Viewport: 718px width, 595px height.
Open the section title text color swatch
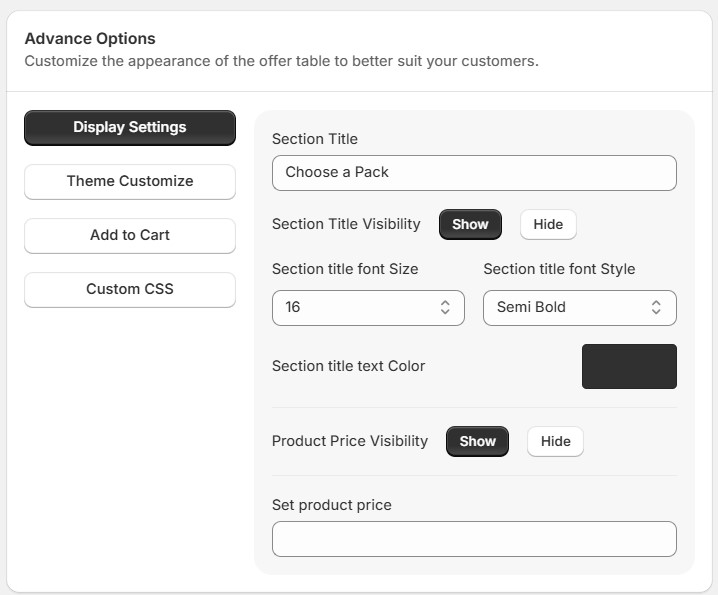click(629, 366)
